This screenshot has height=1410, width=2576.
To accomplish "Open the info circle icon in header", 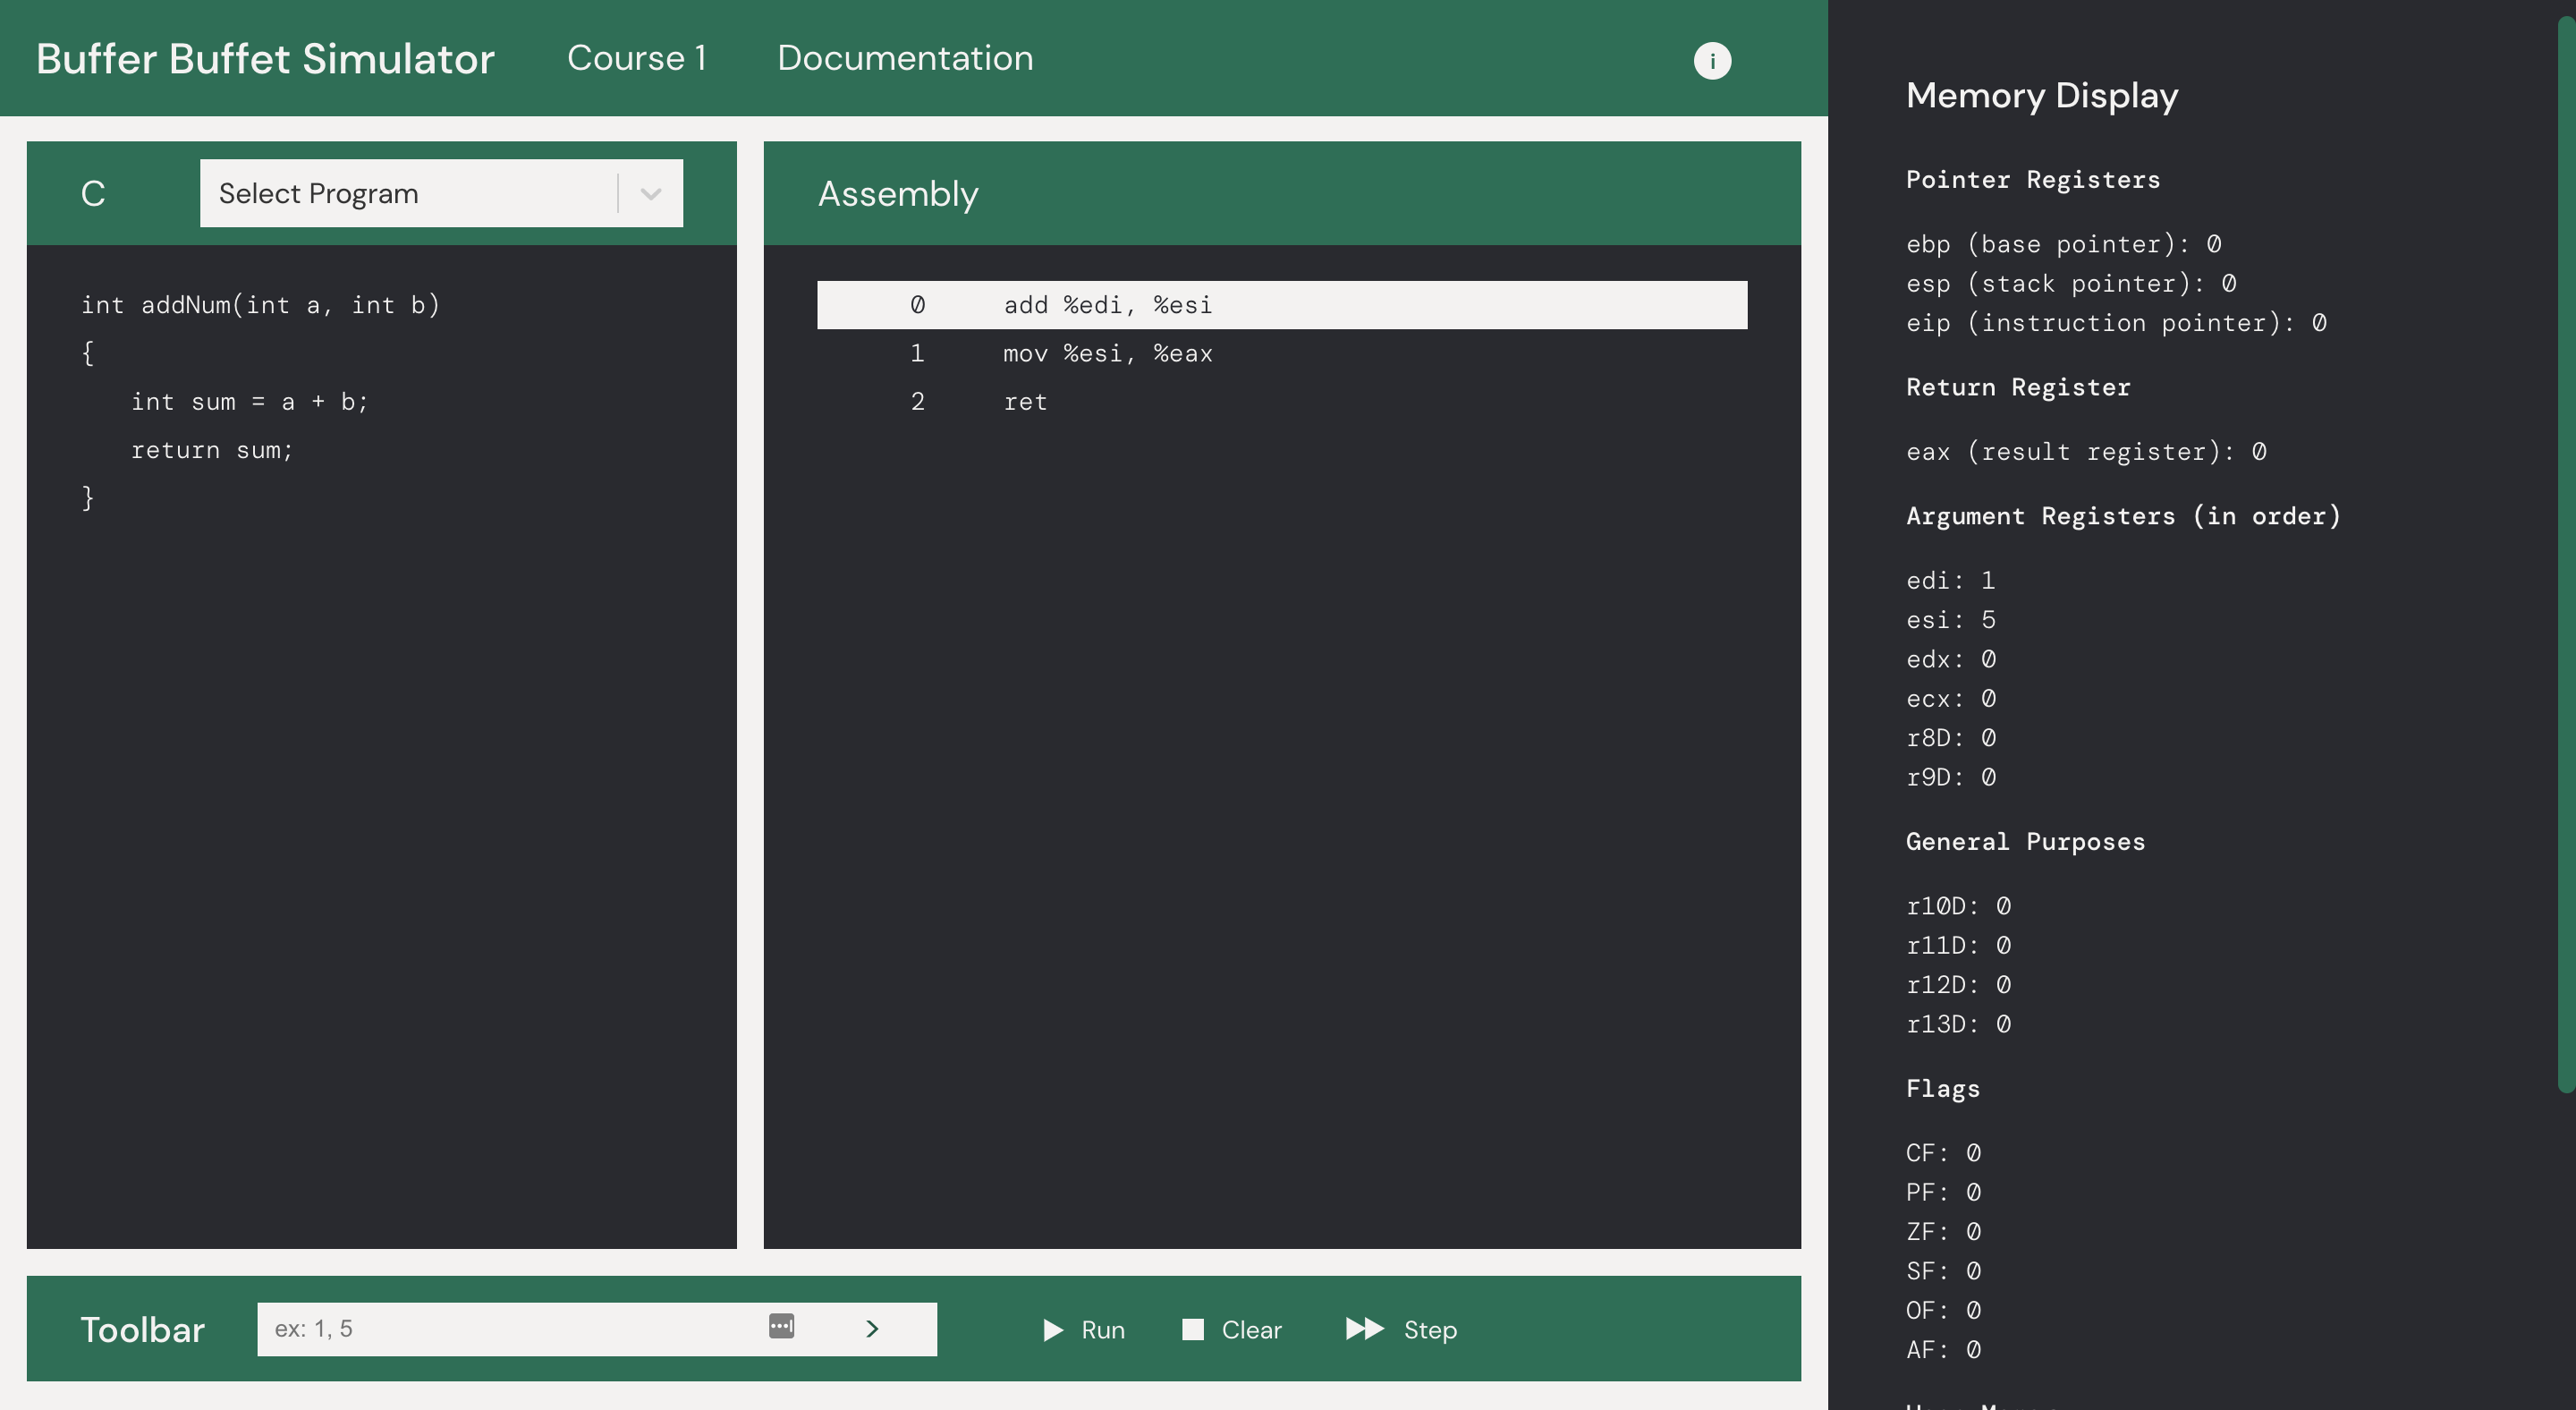I will (x=1712, y=60).
